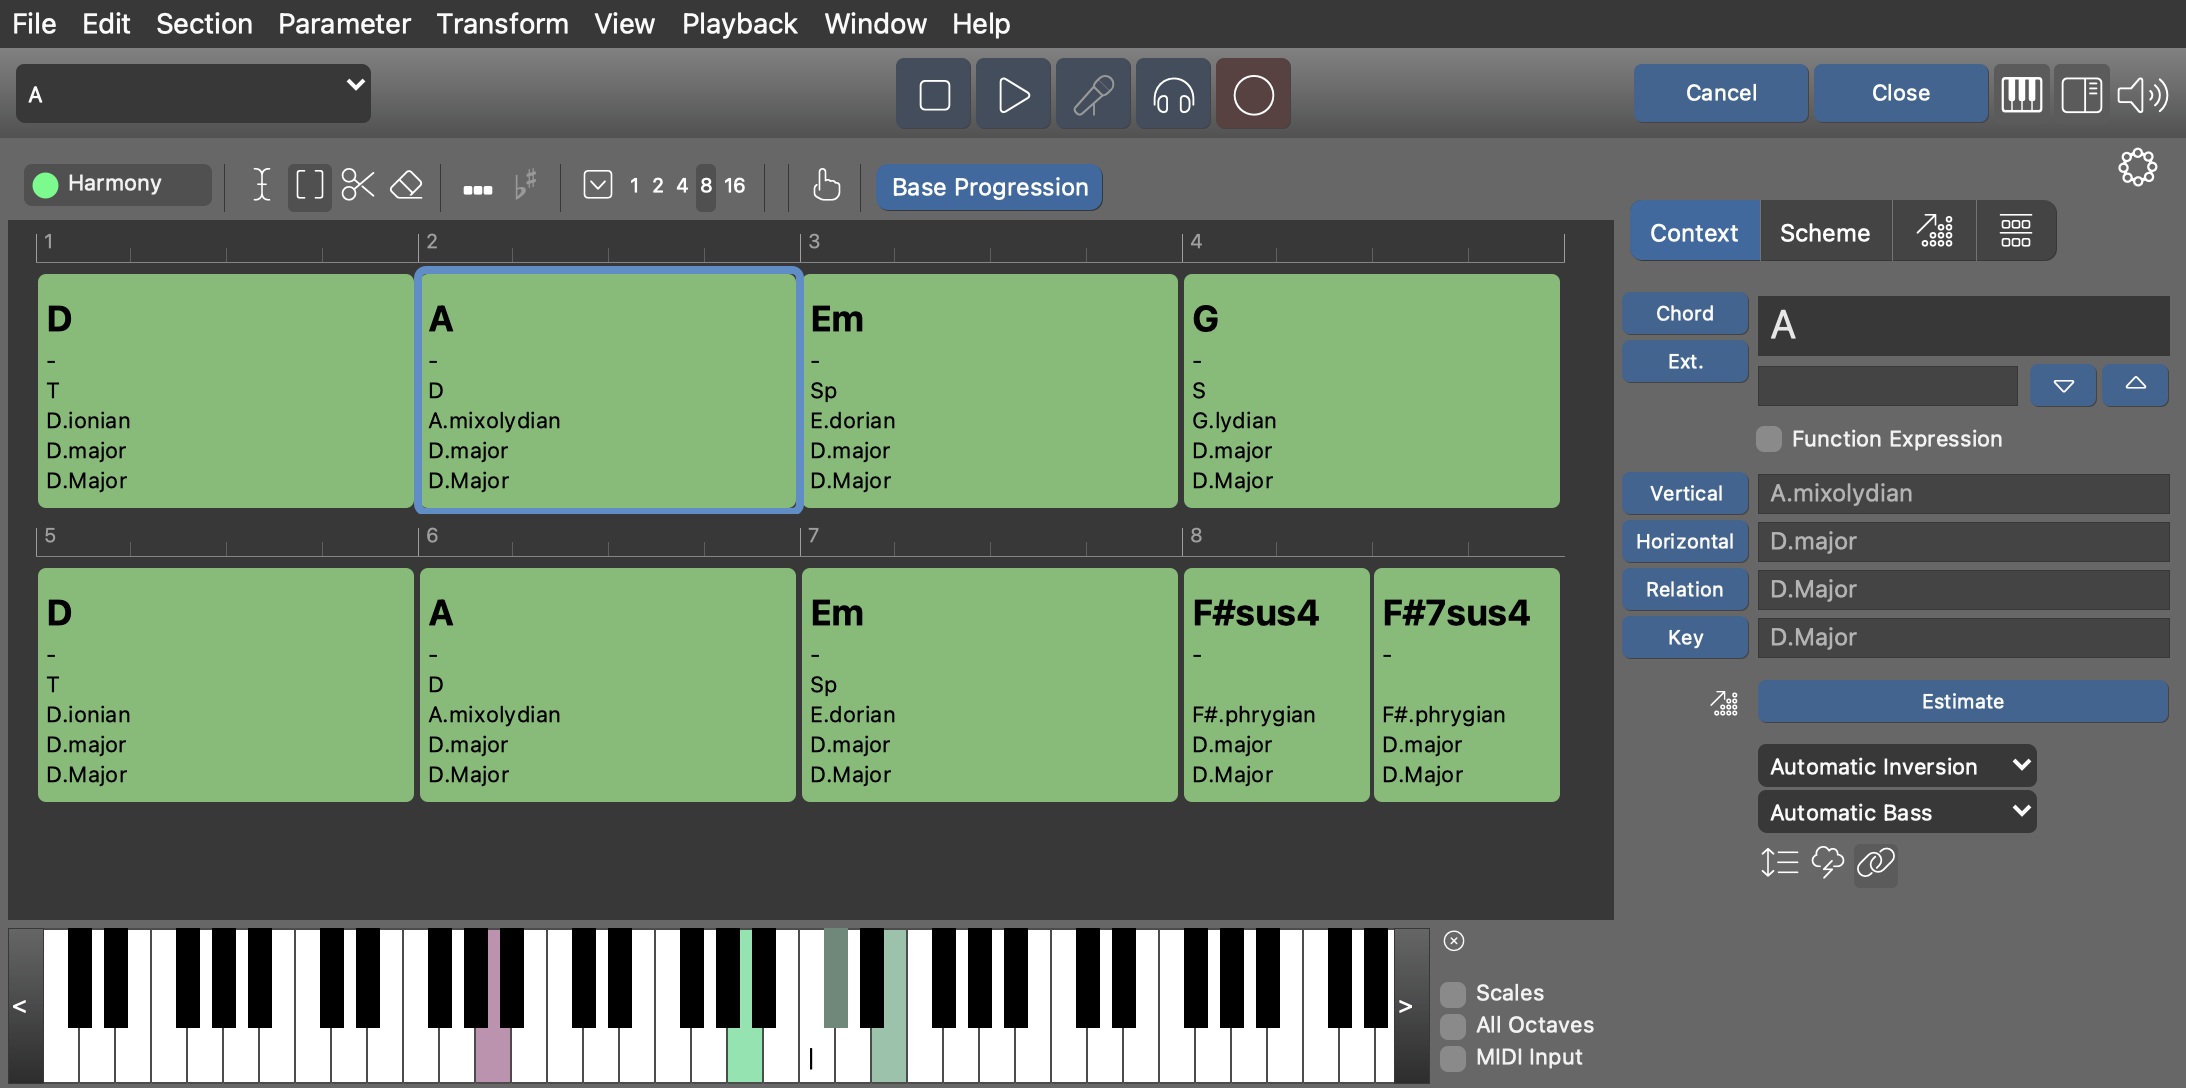Enable the Scales checkbox
The image size is (2186, 1088).
[x=1453, y=993]
